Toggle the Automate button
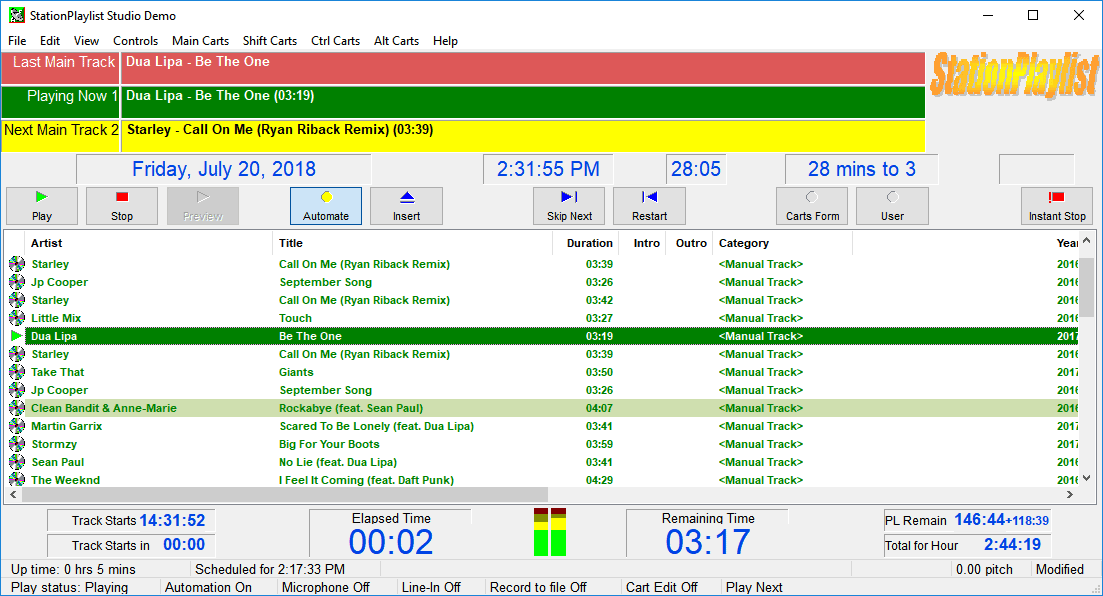Viewport: 1103px width, 596px height. pyautogui.click(x=326, y=206)
